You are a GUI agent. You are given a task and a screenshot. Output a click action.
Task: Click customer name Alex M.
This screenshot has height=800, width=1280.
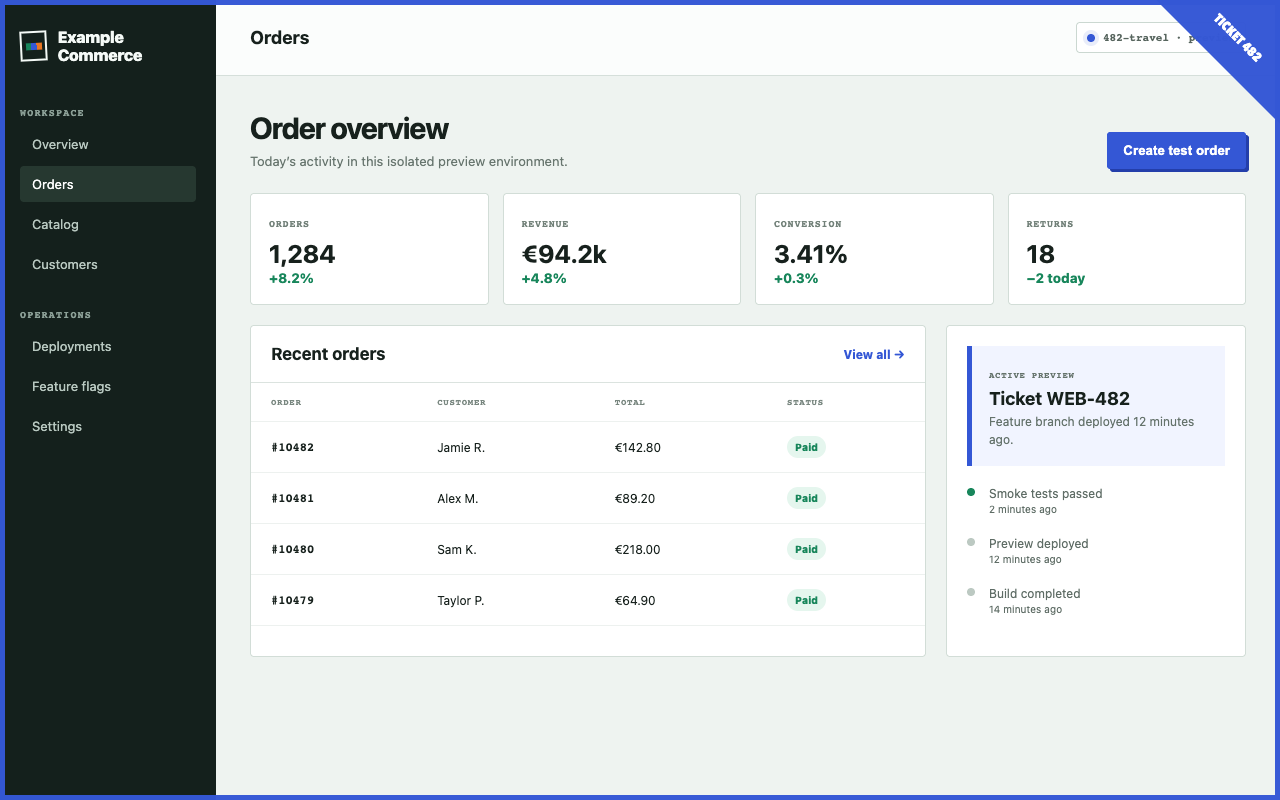[458, 498]
